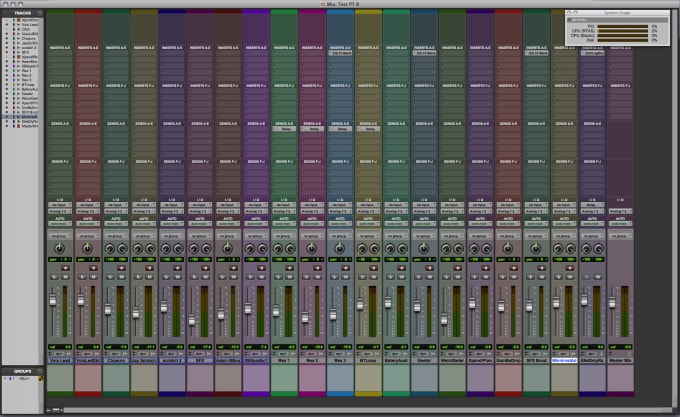Screen dimensions: 680x417
Task: Click the pan knob on SFX Bruit channel
Action: (x=536, y=248)
